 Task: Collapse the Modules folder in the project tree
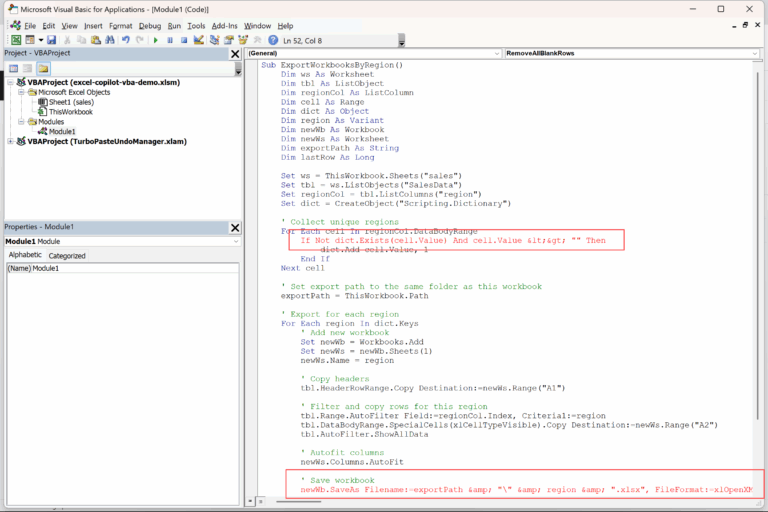21,122
